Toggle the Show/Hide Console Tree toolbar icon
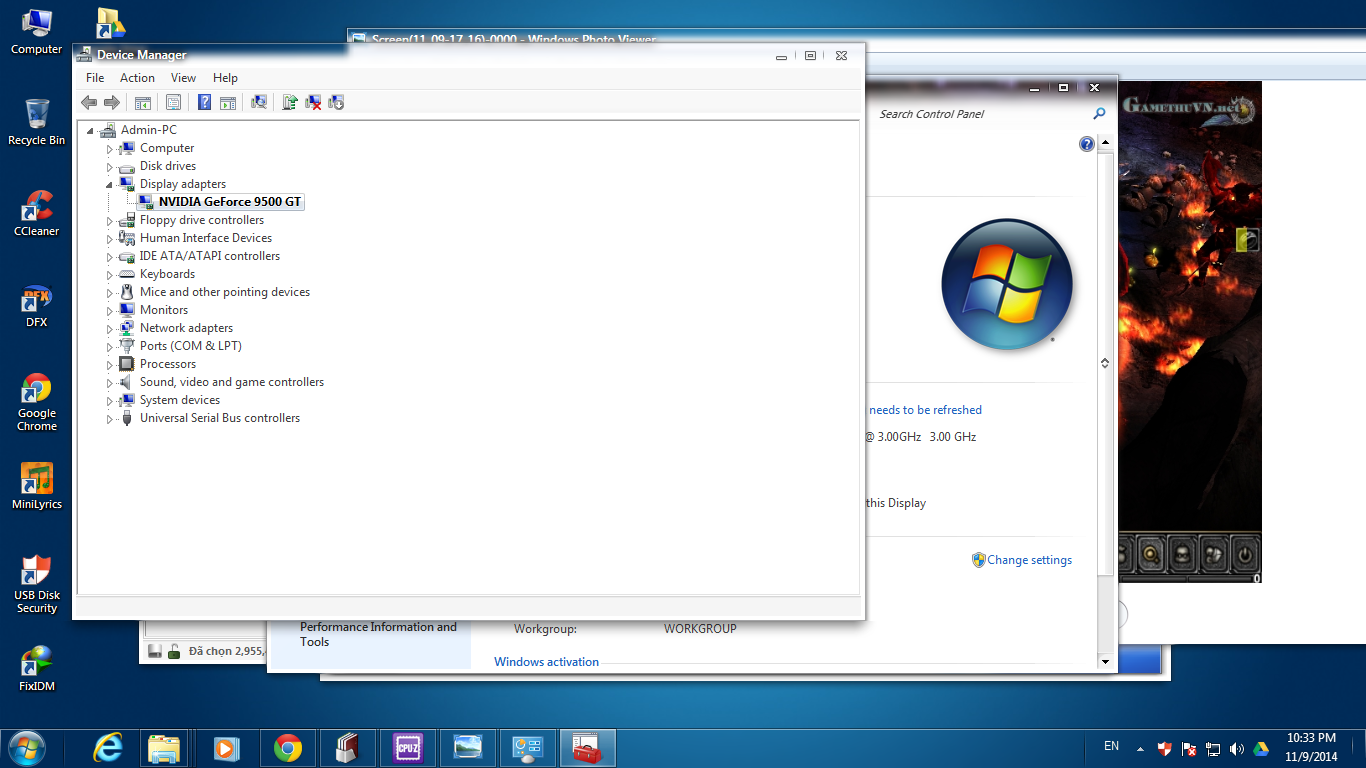The width and height of the screenshot is (1366, 768). [143, 102]
